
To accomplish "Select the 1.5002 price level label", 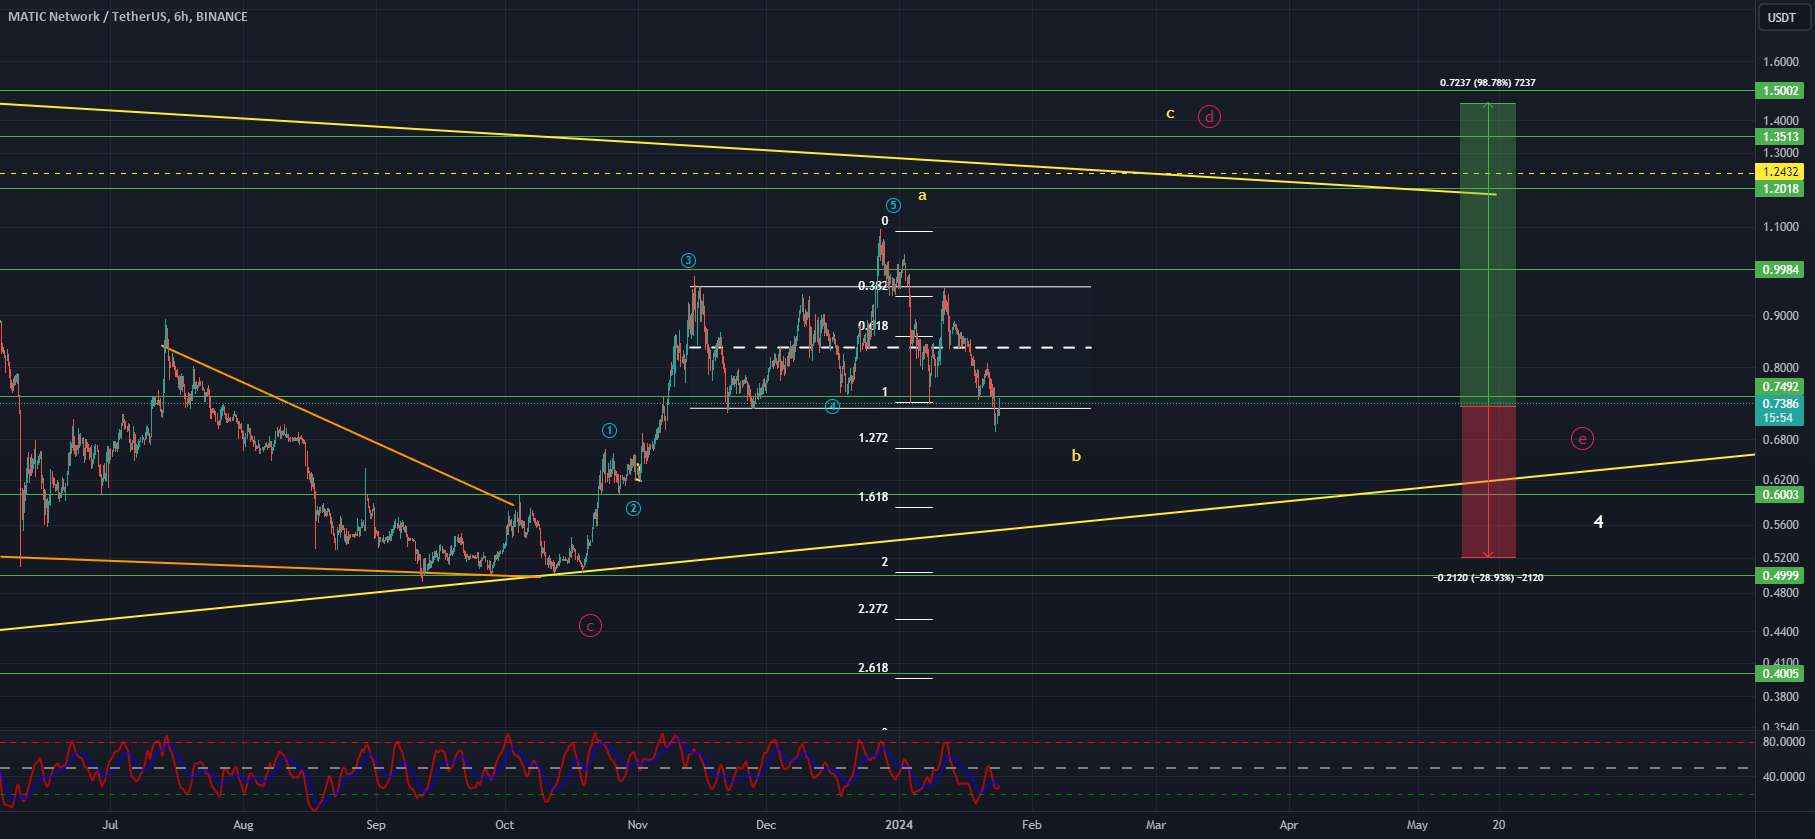I will pyautogui.click(x=1781, y=91).
